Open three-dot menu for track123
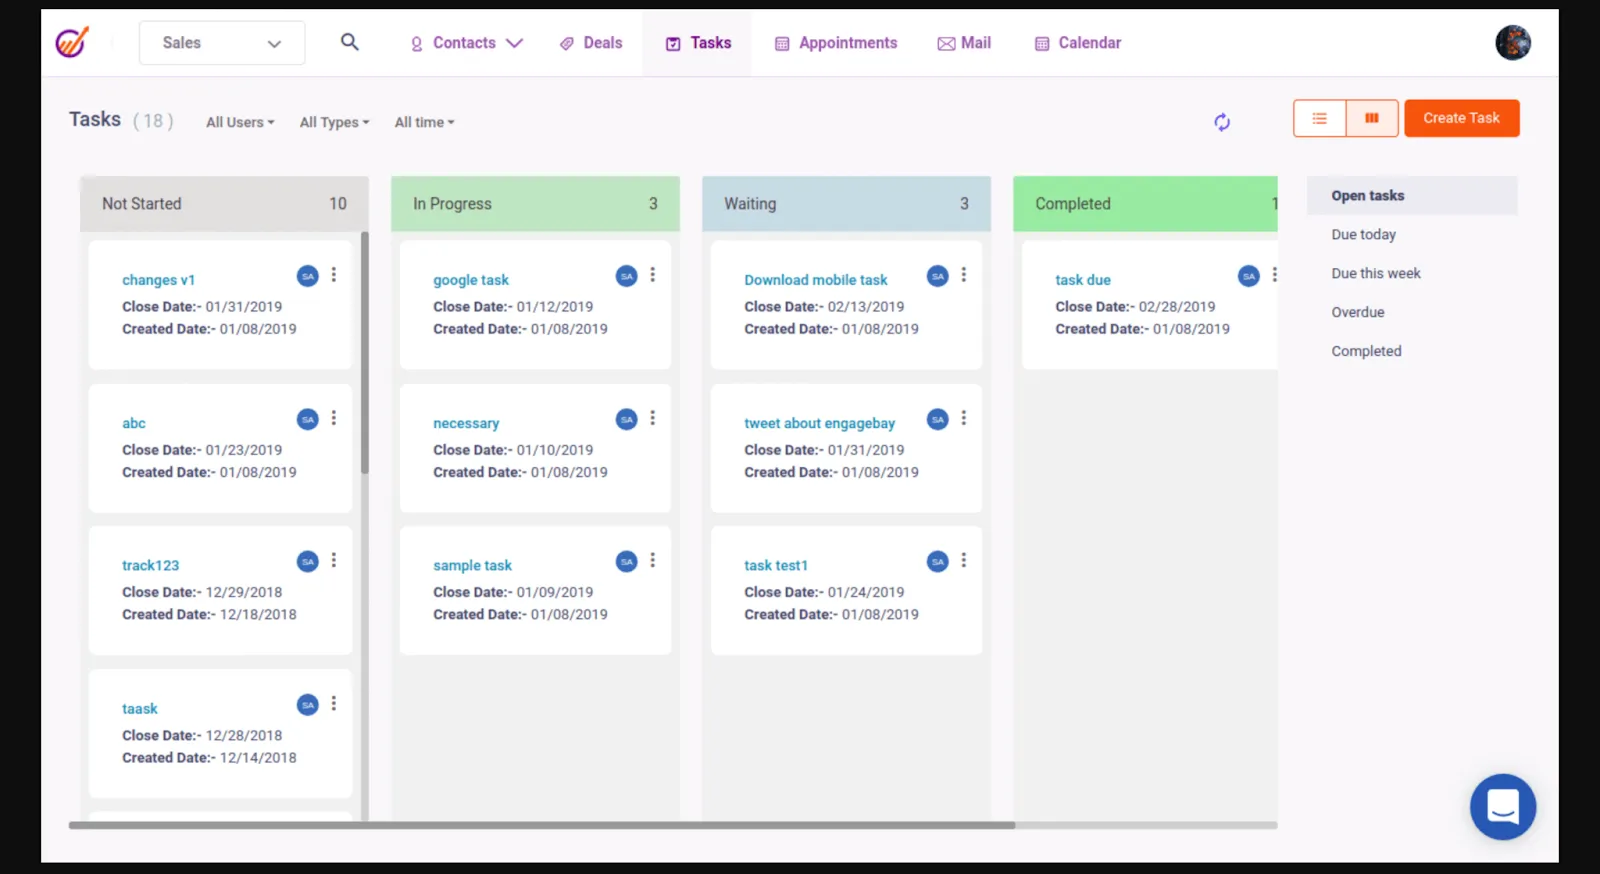Image resolution: width=1600 pixels, height=874 pixels. point(334,560)
